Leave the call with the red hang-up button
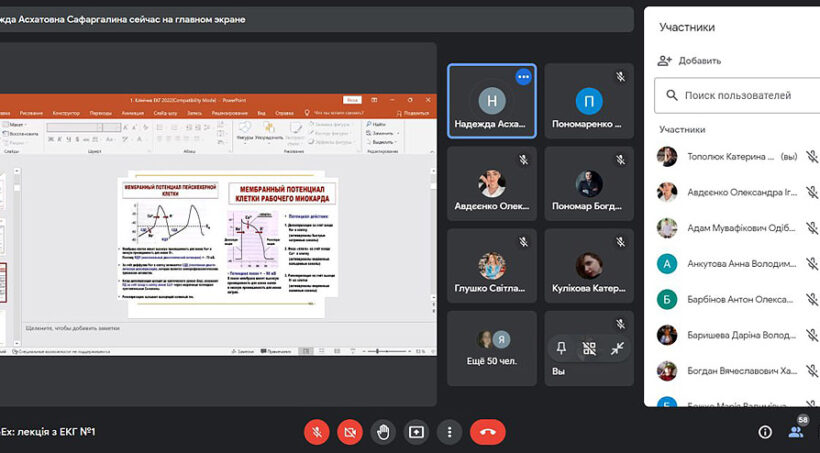Viewport: 820px width, 453px height. coord(487,432)
